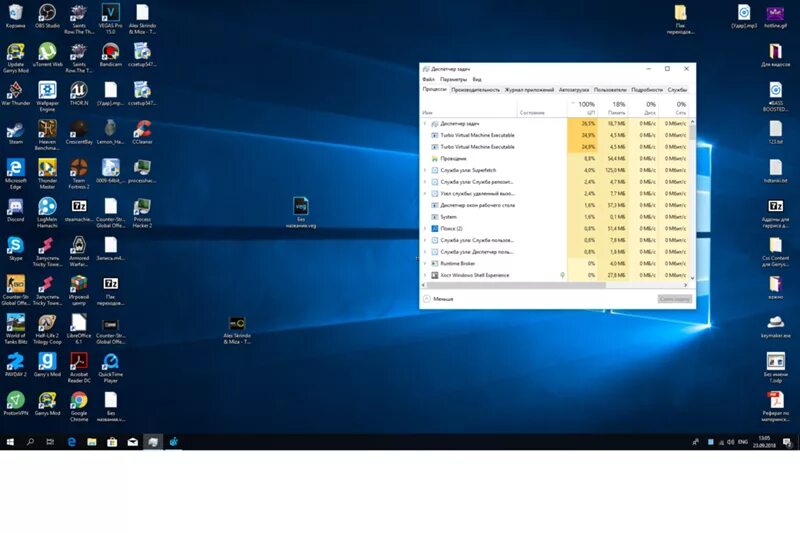Open the OBS Studio desktop shortcut
This screenshot has height=533, width=800.
tap(47, 16)
